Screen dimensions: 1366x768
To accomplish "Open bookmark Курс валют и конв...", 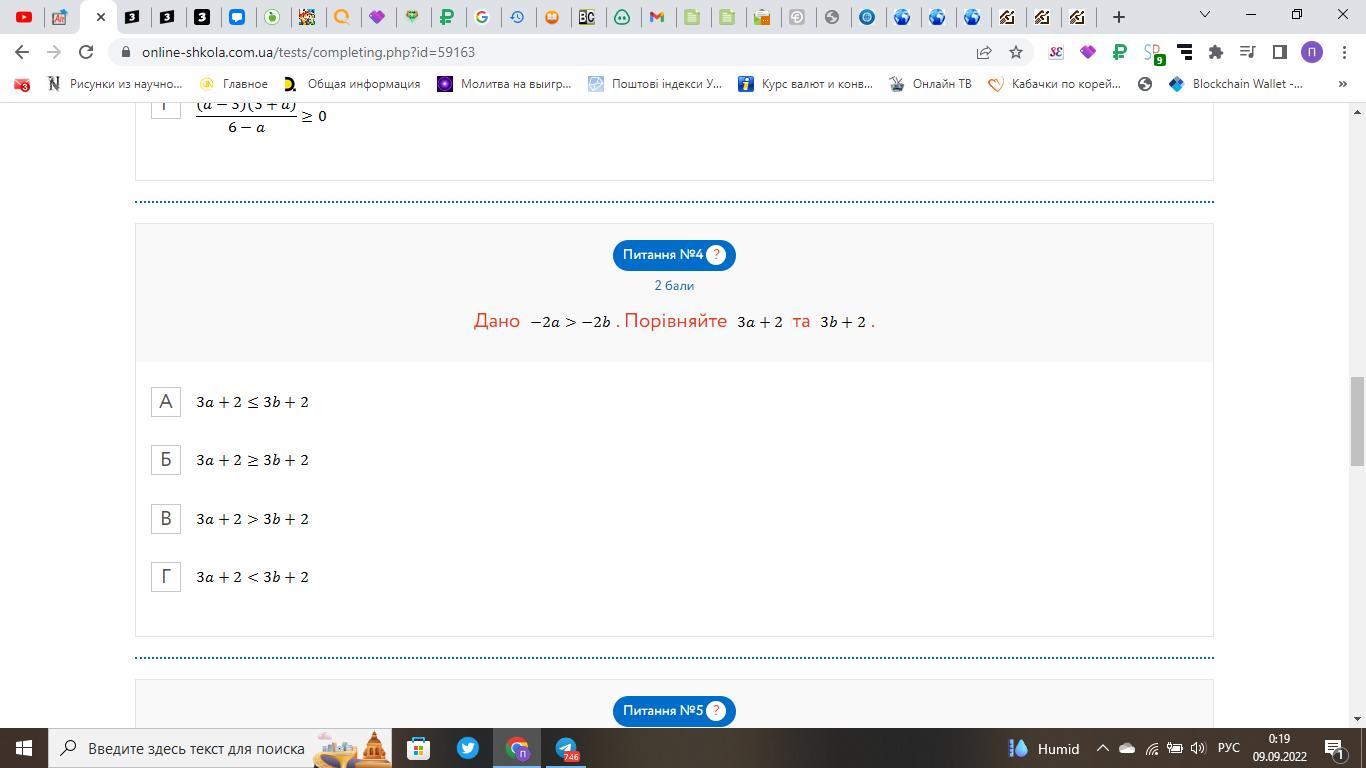I will 805,84.
